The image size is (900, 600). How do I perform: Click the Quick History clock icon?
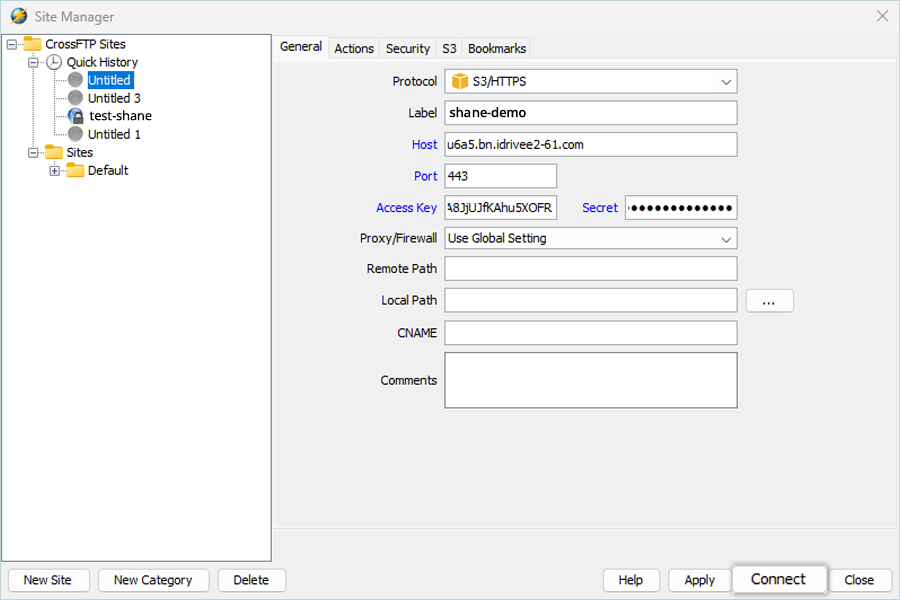point(54,62)
